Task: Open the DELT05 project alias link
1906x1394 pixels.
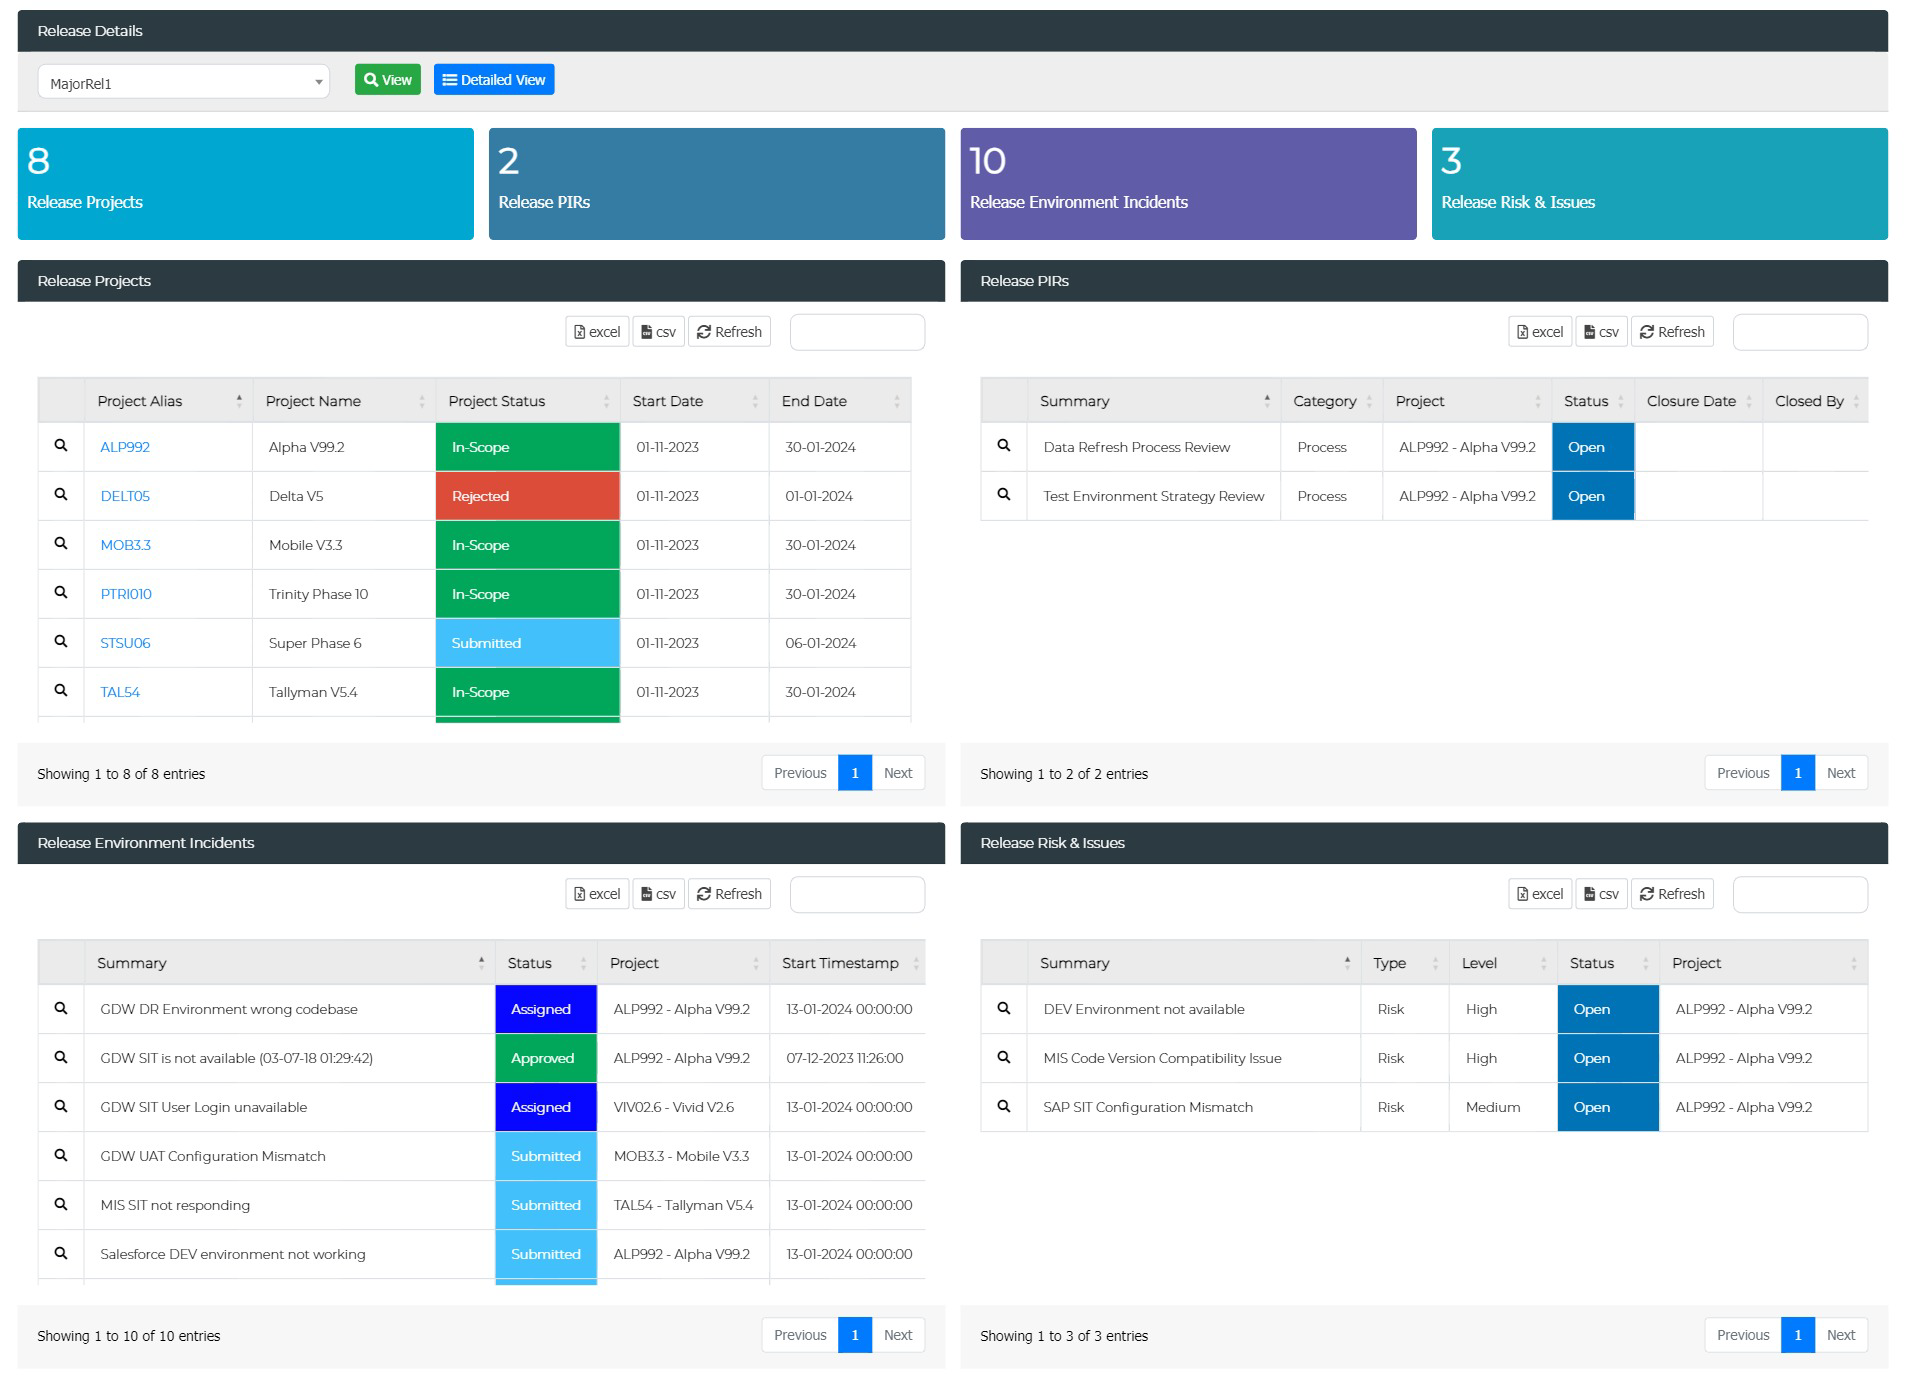Action: coord(125,496)
